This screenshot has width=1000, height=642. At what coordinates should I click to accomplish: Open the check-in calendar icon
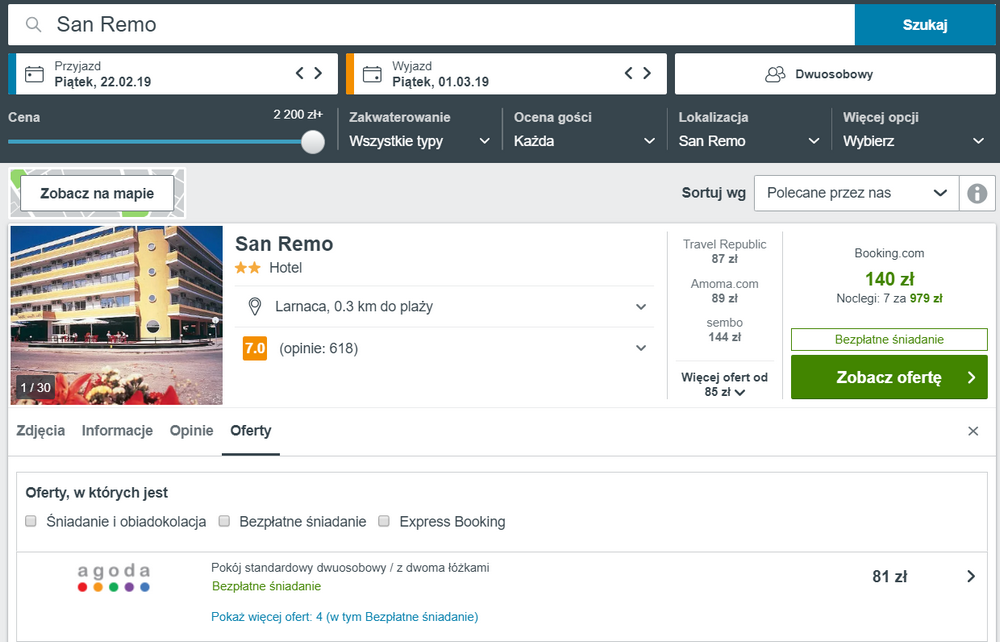pos(34,74)
